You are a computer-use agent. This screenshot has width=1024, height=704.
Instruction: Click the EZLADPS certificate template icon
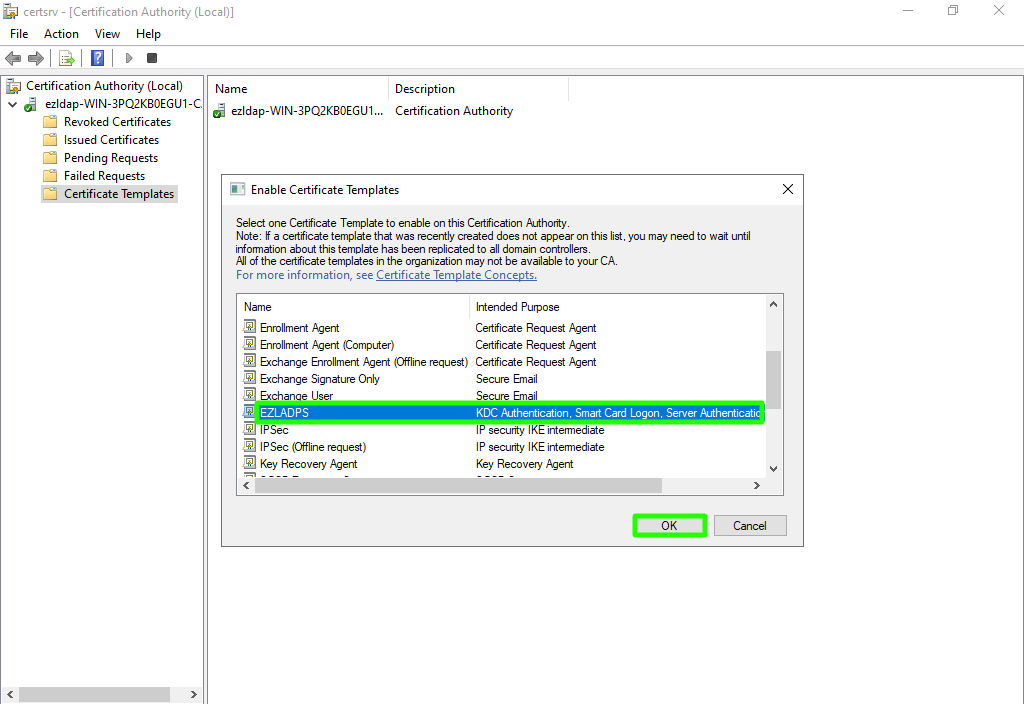250,412
